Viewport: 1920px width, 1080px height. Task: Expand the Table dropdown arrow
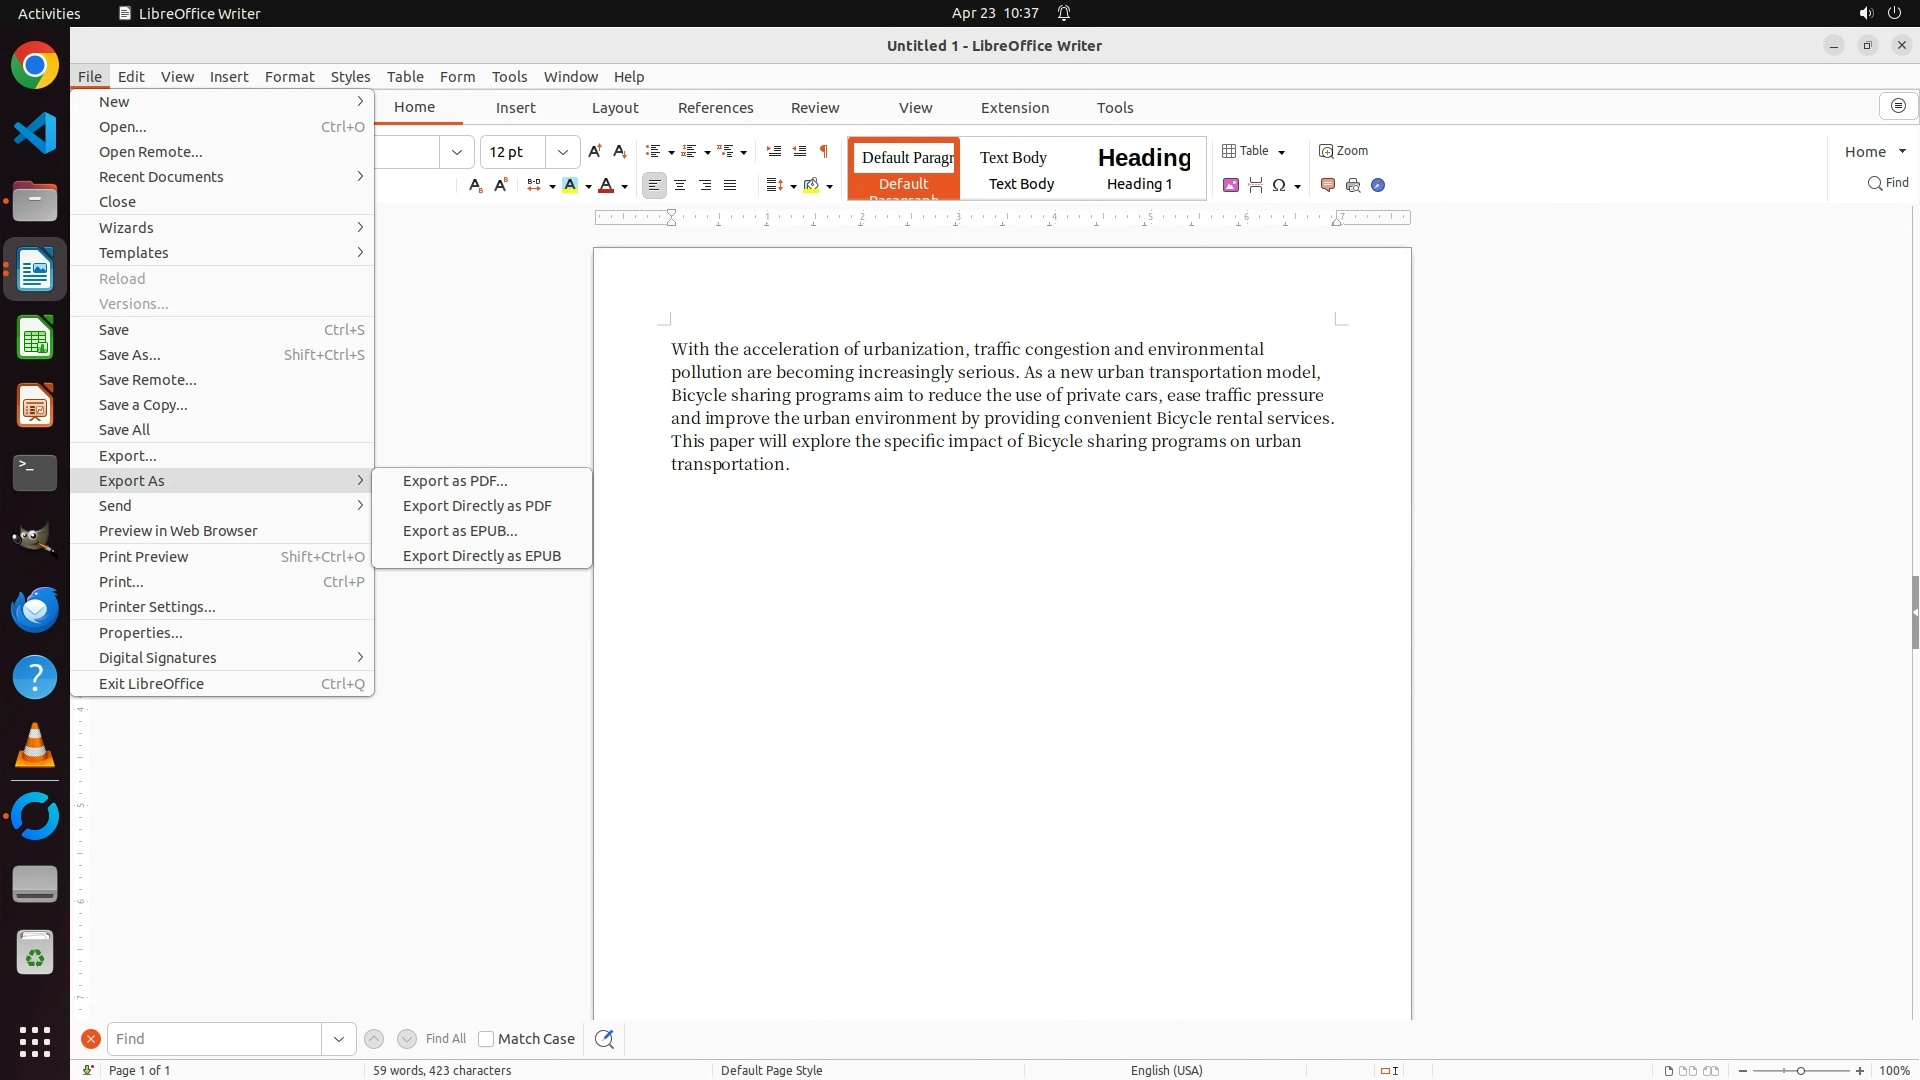pyautogui.click(x=1281, y=152)
